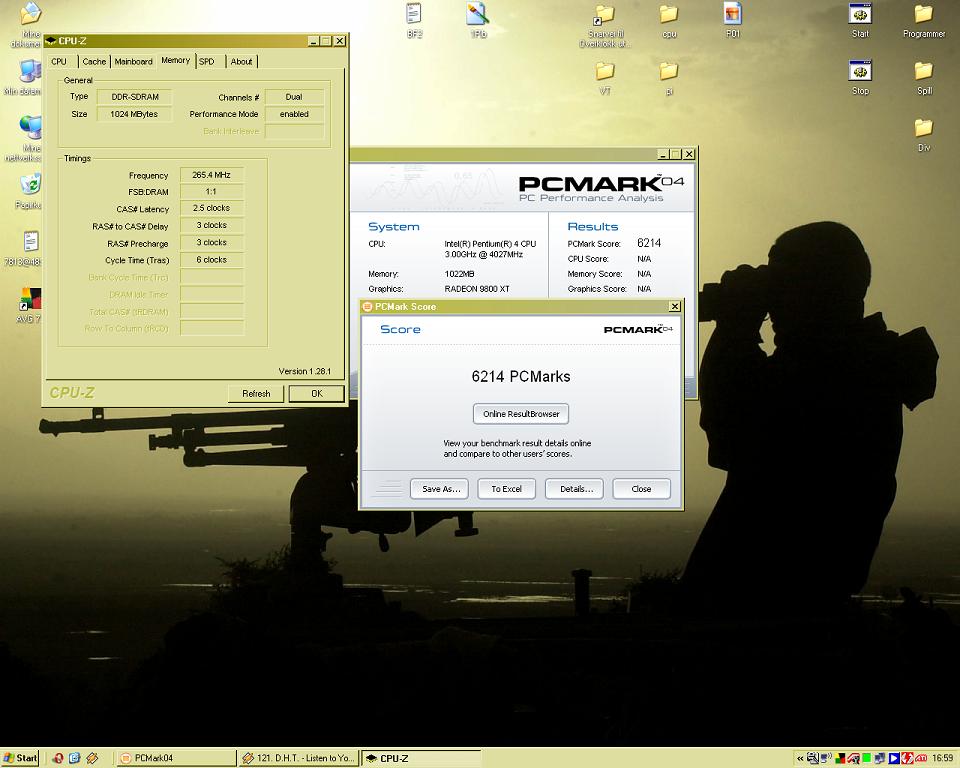Expand hidden tray icons with the chevron
Image resolution: width=960 pixels, height=768 pixels.
click(x=800, y=758)
